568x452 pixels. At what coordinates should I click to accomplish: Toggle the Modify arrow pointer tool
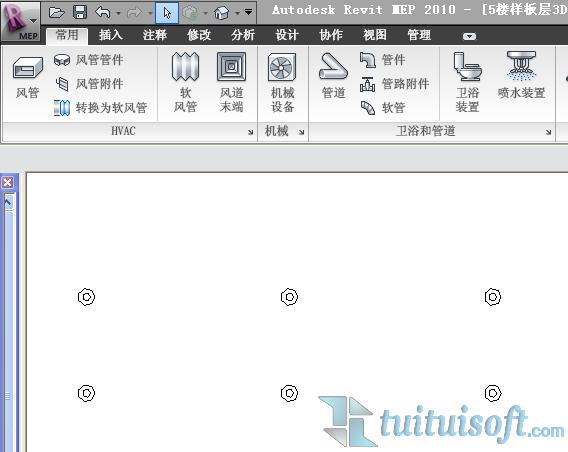(x=167, y=13)
